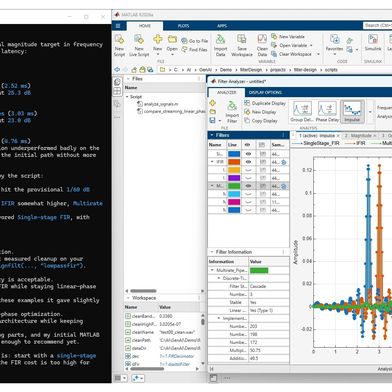Viewport: 392px width, 392px height.
Task: Click Clean Data icon
Action: click(262, 39)
